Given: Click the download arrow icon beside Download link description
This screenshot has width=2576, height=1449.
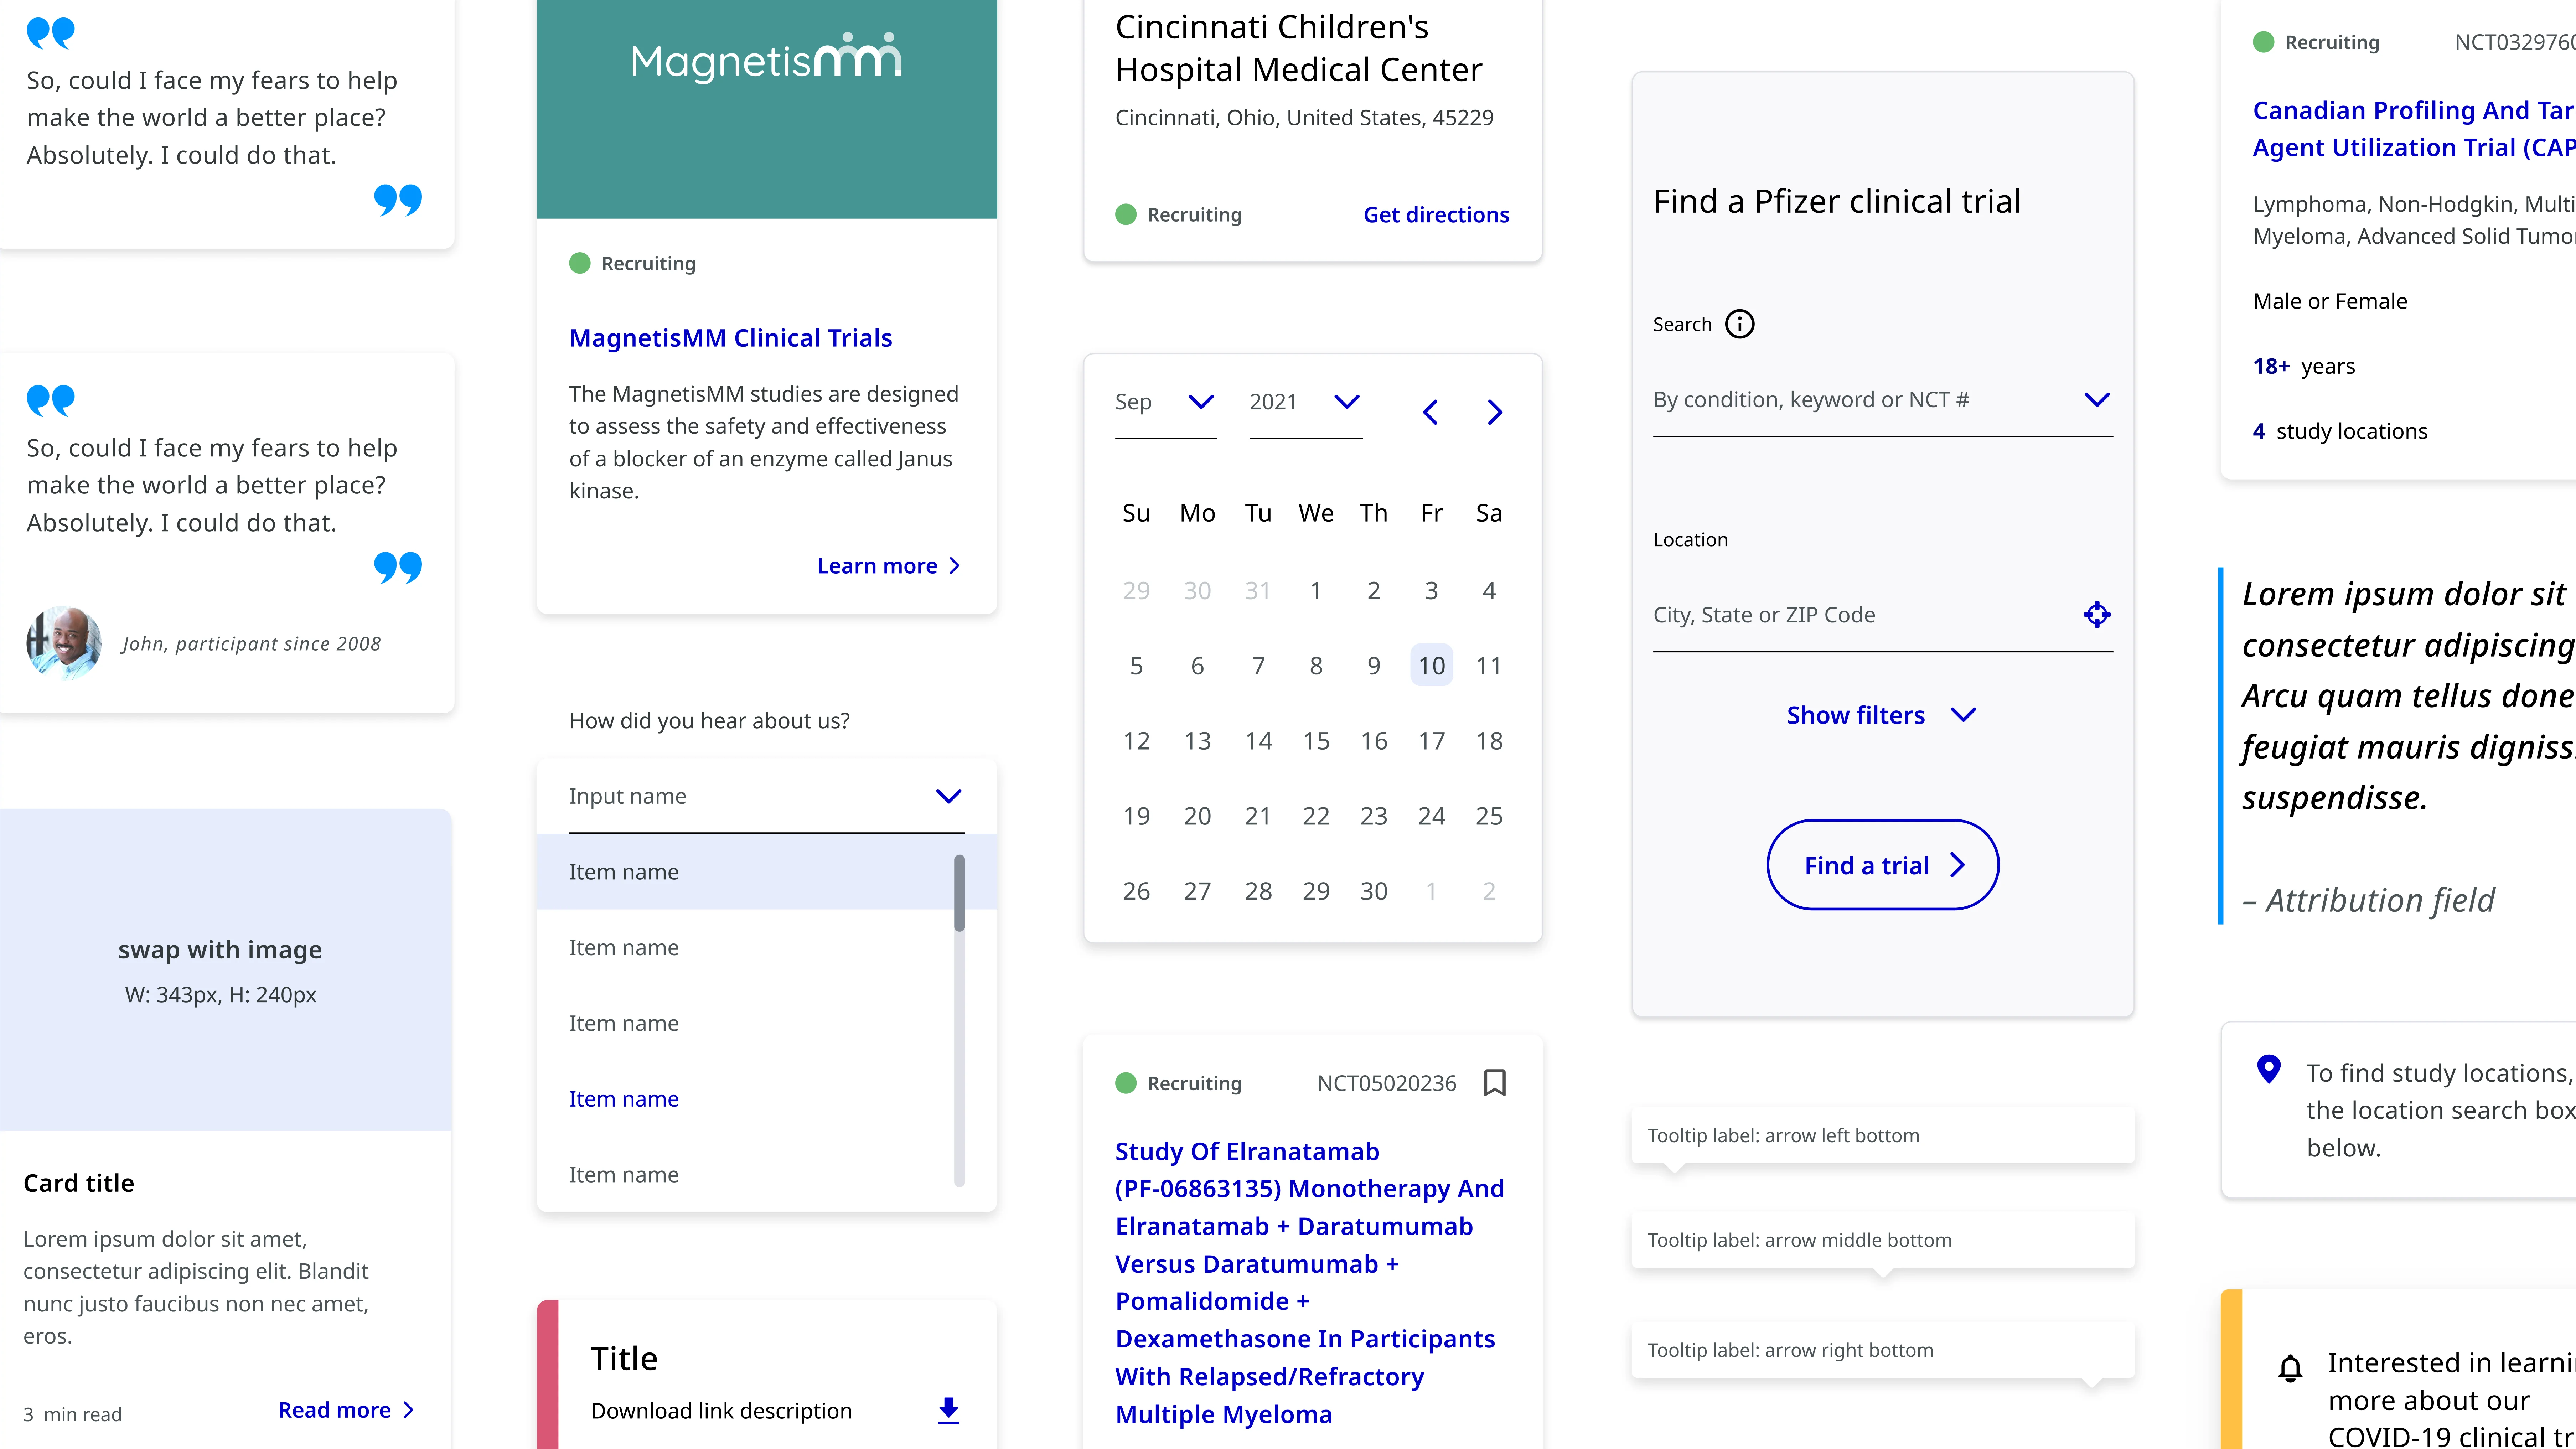Looking at the screenshot, I should coord(949,1410).
